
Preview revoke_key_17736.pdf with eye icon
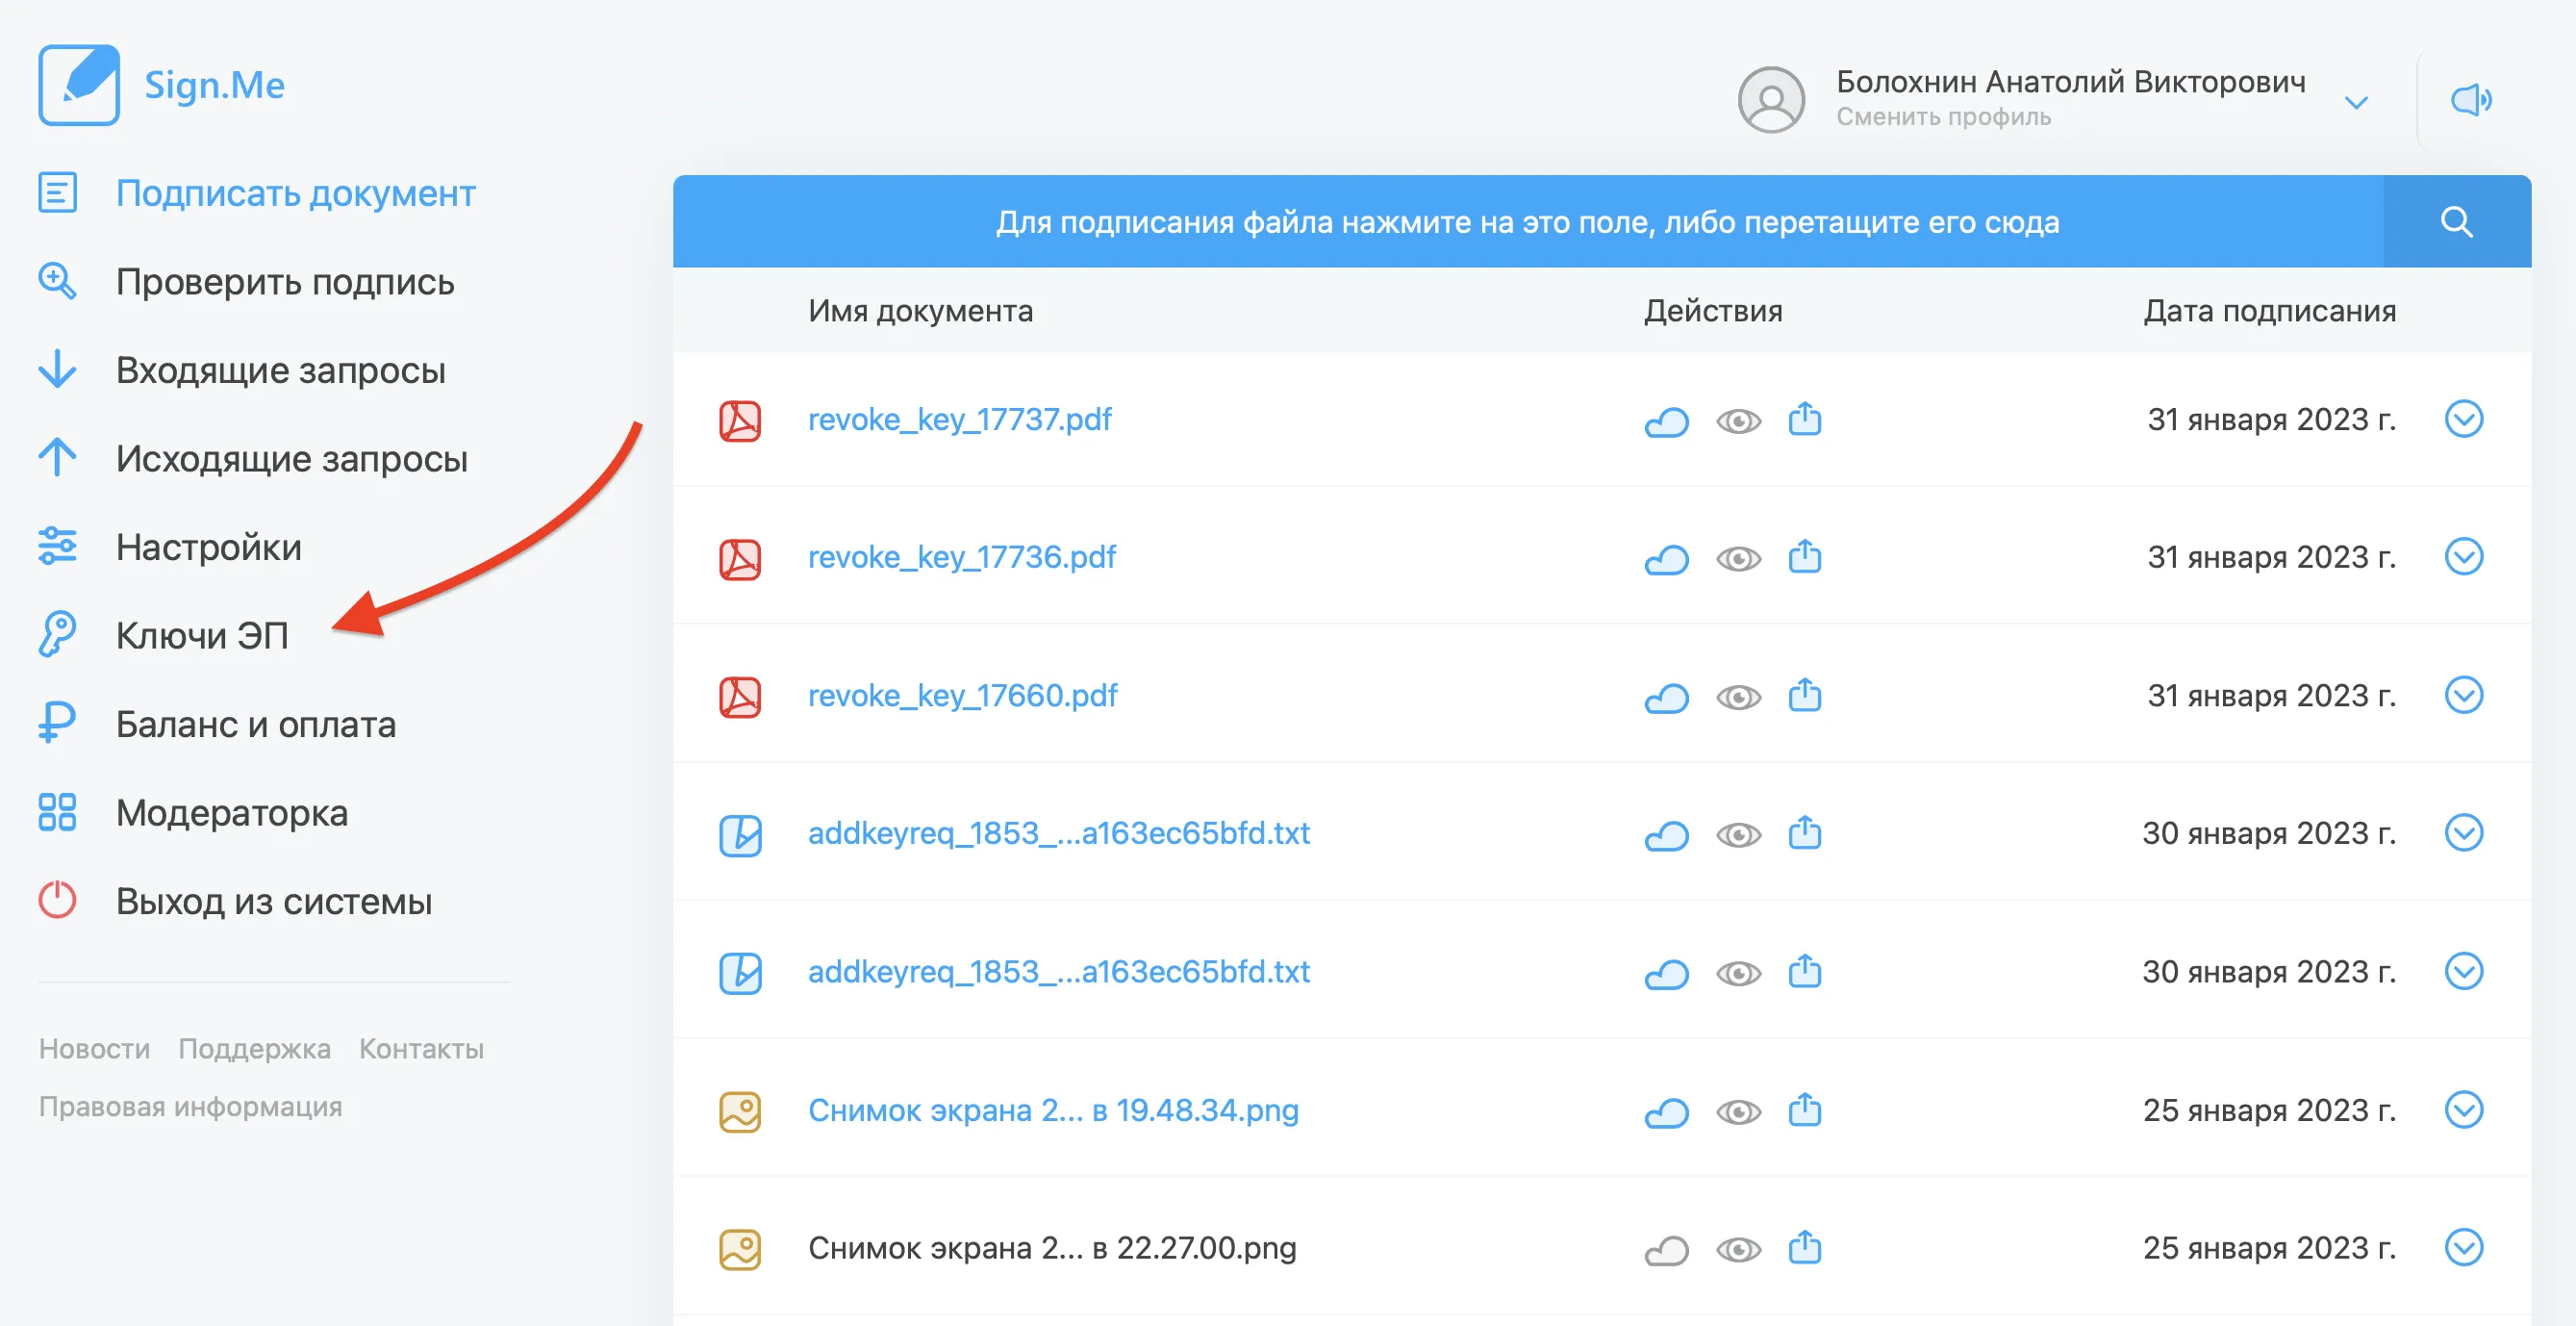[x=1738, y=559]
